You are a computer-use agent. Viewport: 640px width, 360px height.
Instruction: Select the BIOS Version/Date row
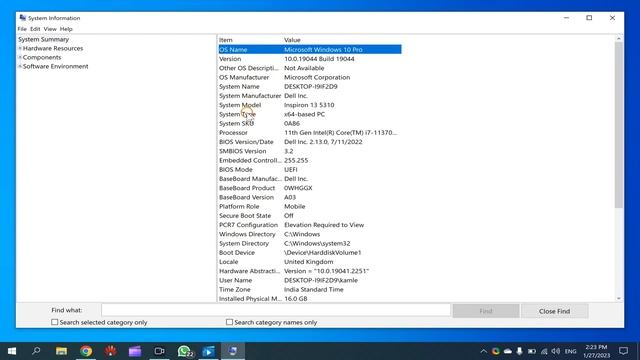point(310,142)
